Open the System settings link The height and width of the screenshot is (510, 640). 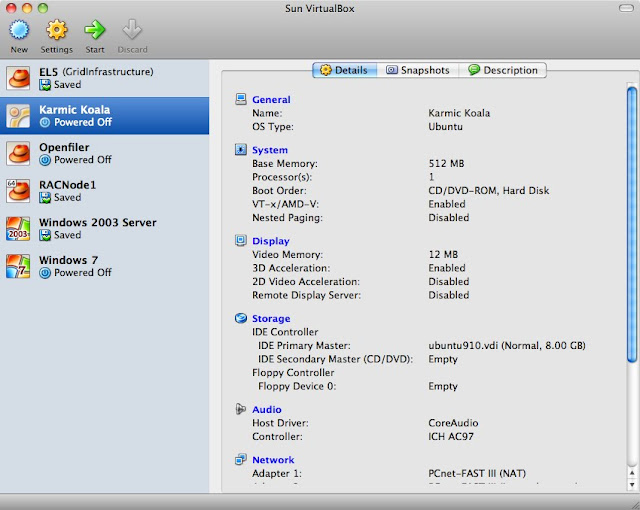point(270,150)
